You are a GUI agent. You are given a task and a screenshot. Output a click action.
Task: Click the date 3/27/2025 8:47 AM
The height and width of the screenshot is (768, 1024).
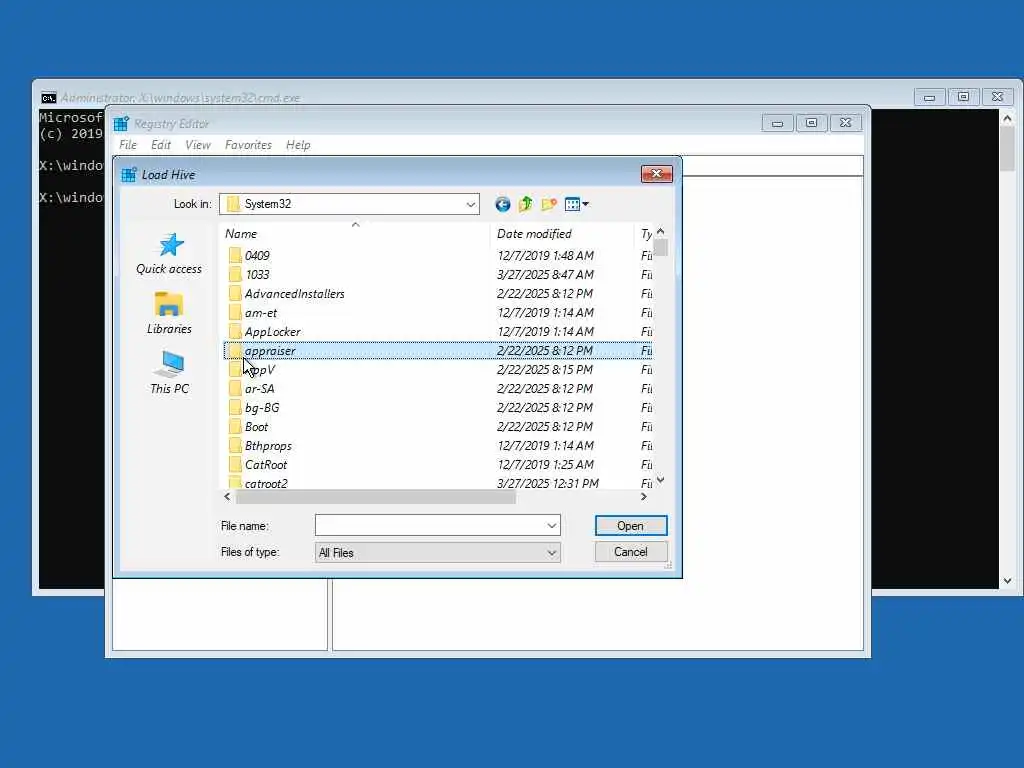click(545, 274)
